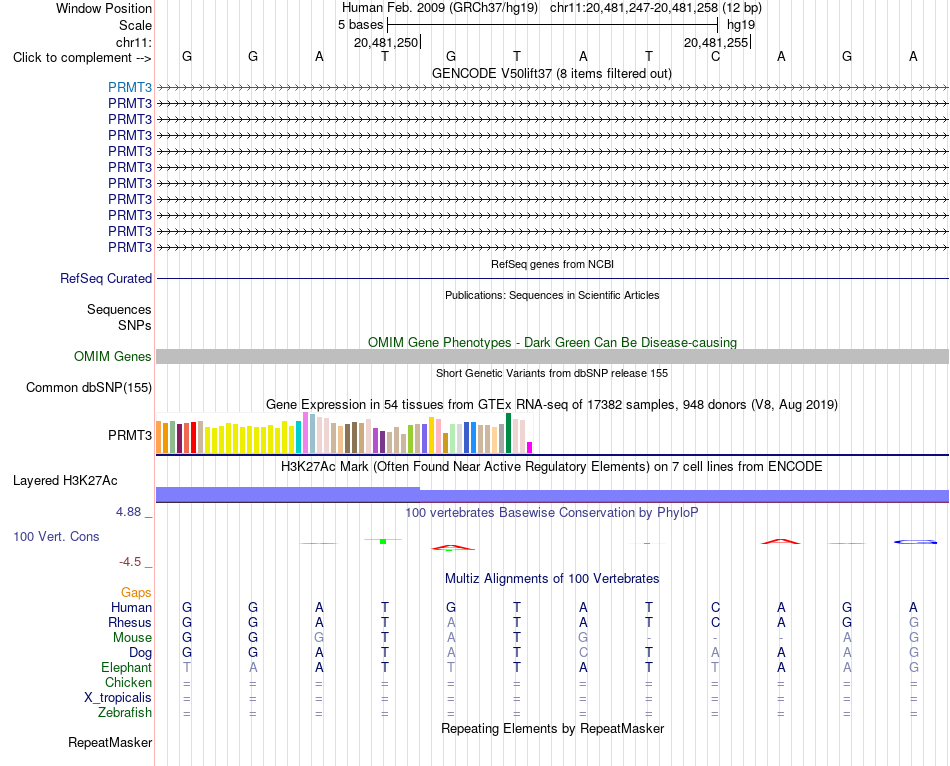Click the 4.88 upper PhyloP scale value
The height and width of the screenshot is (766, 950).
point(128,512)
